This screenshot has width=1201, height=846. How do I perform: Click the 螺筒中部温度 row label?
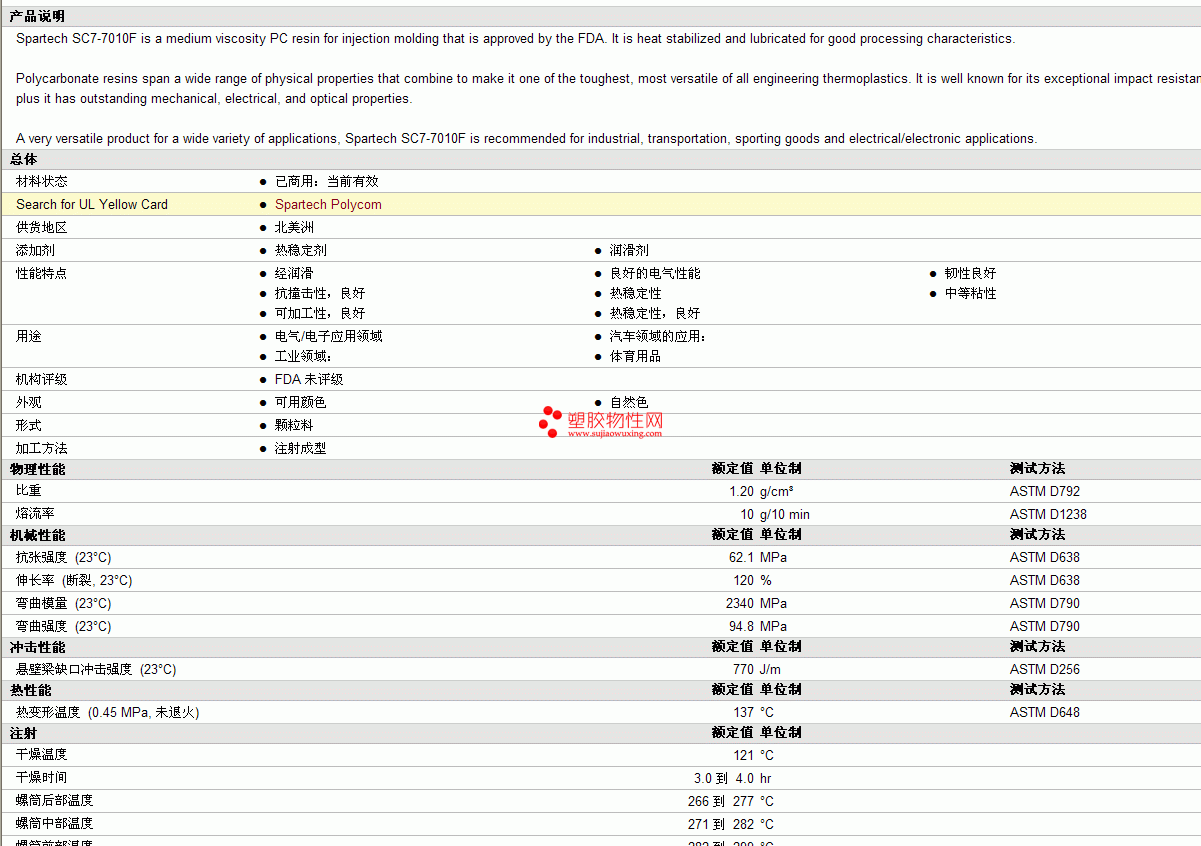coord(55,823)
